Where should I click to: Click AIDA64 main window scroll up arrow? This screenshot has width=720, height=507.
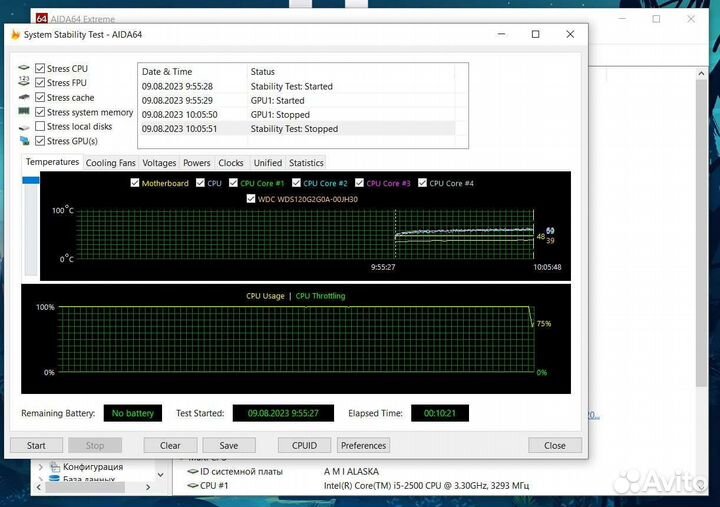coord(701,73)
